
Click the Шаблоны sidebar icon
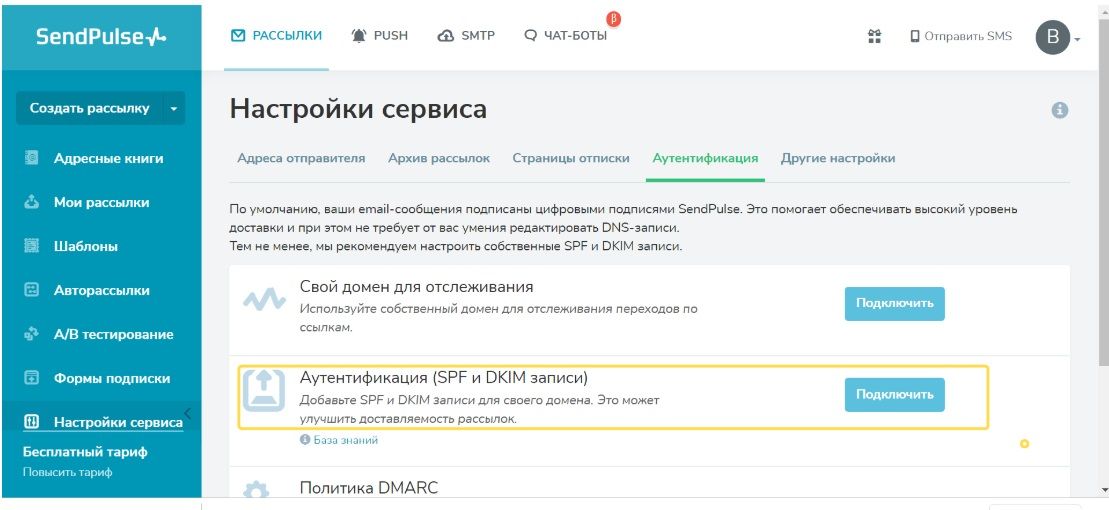coord(31,246)
